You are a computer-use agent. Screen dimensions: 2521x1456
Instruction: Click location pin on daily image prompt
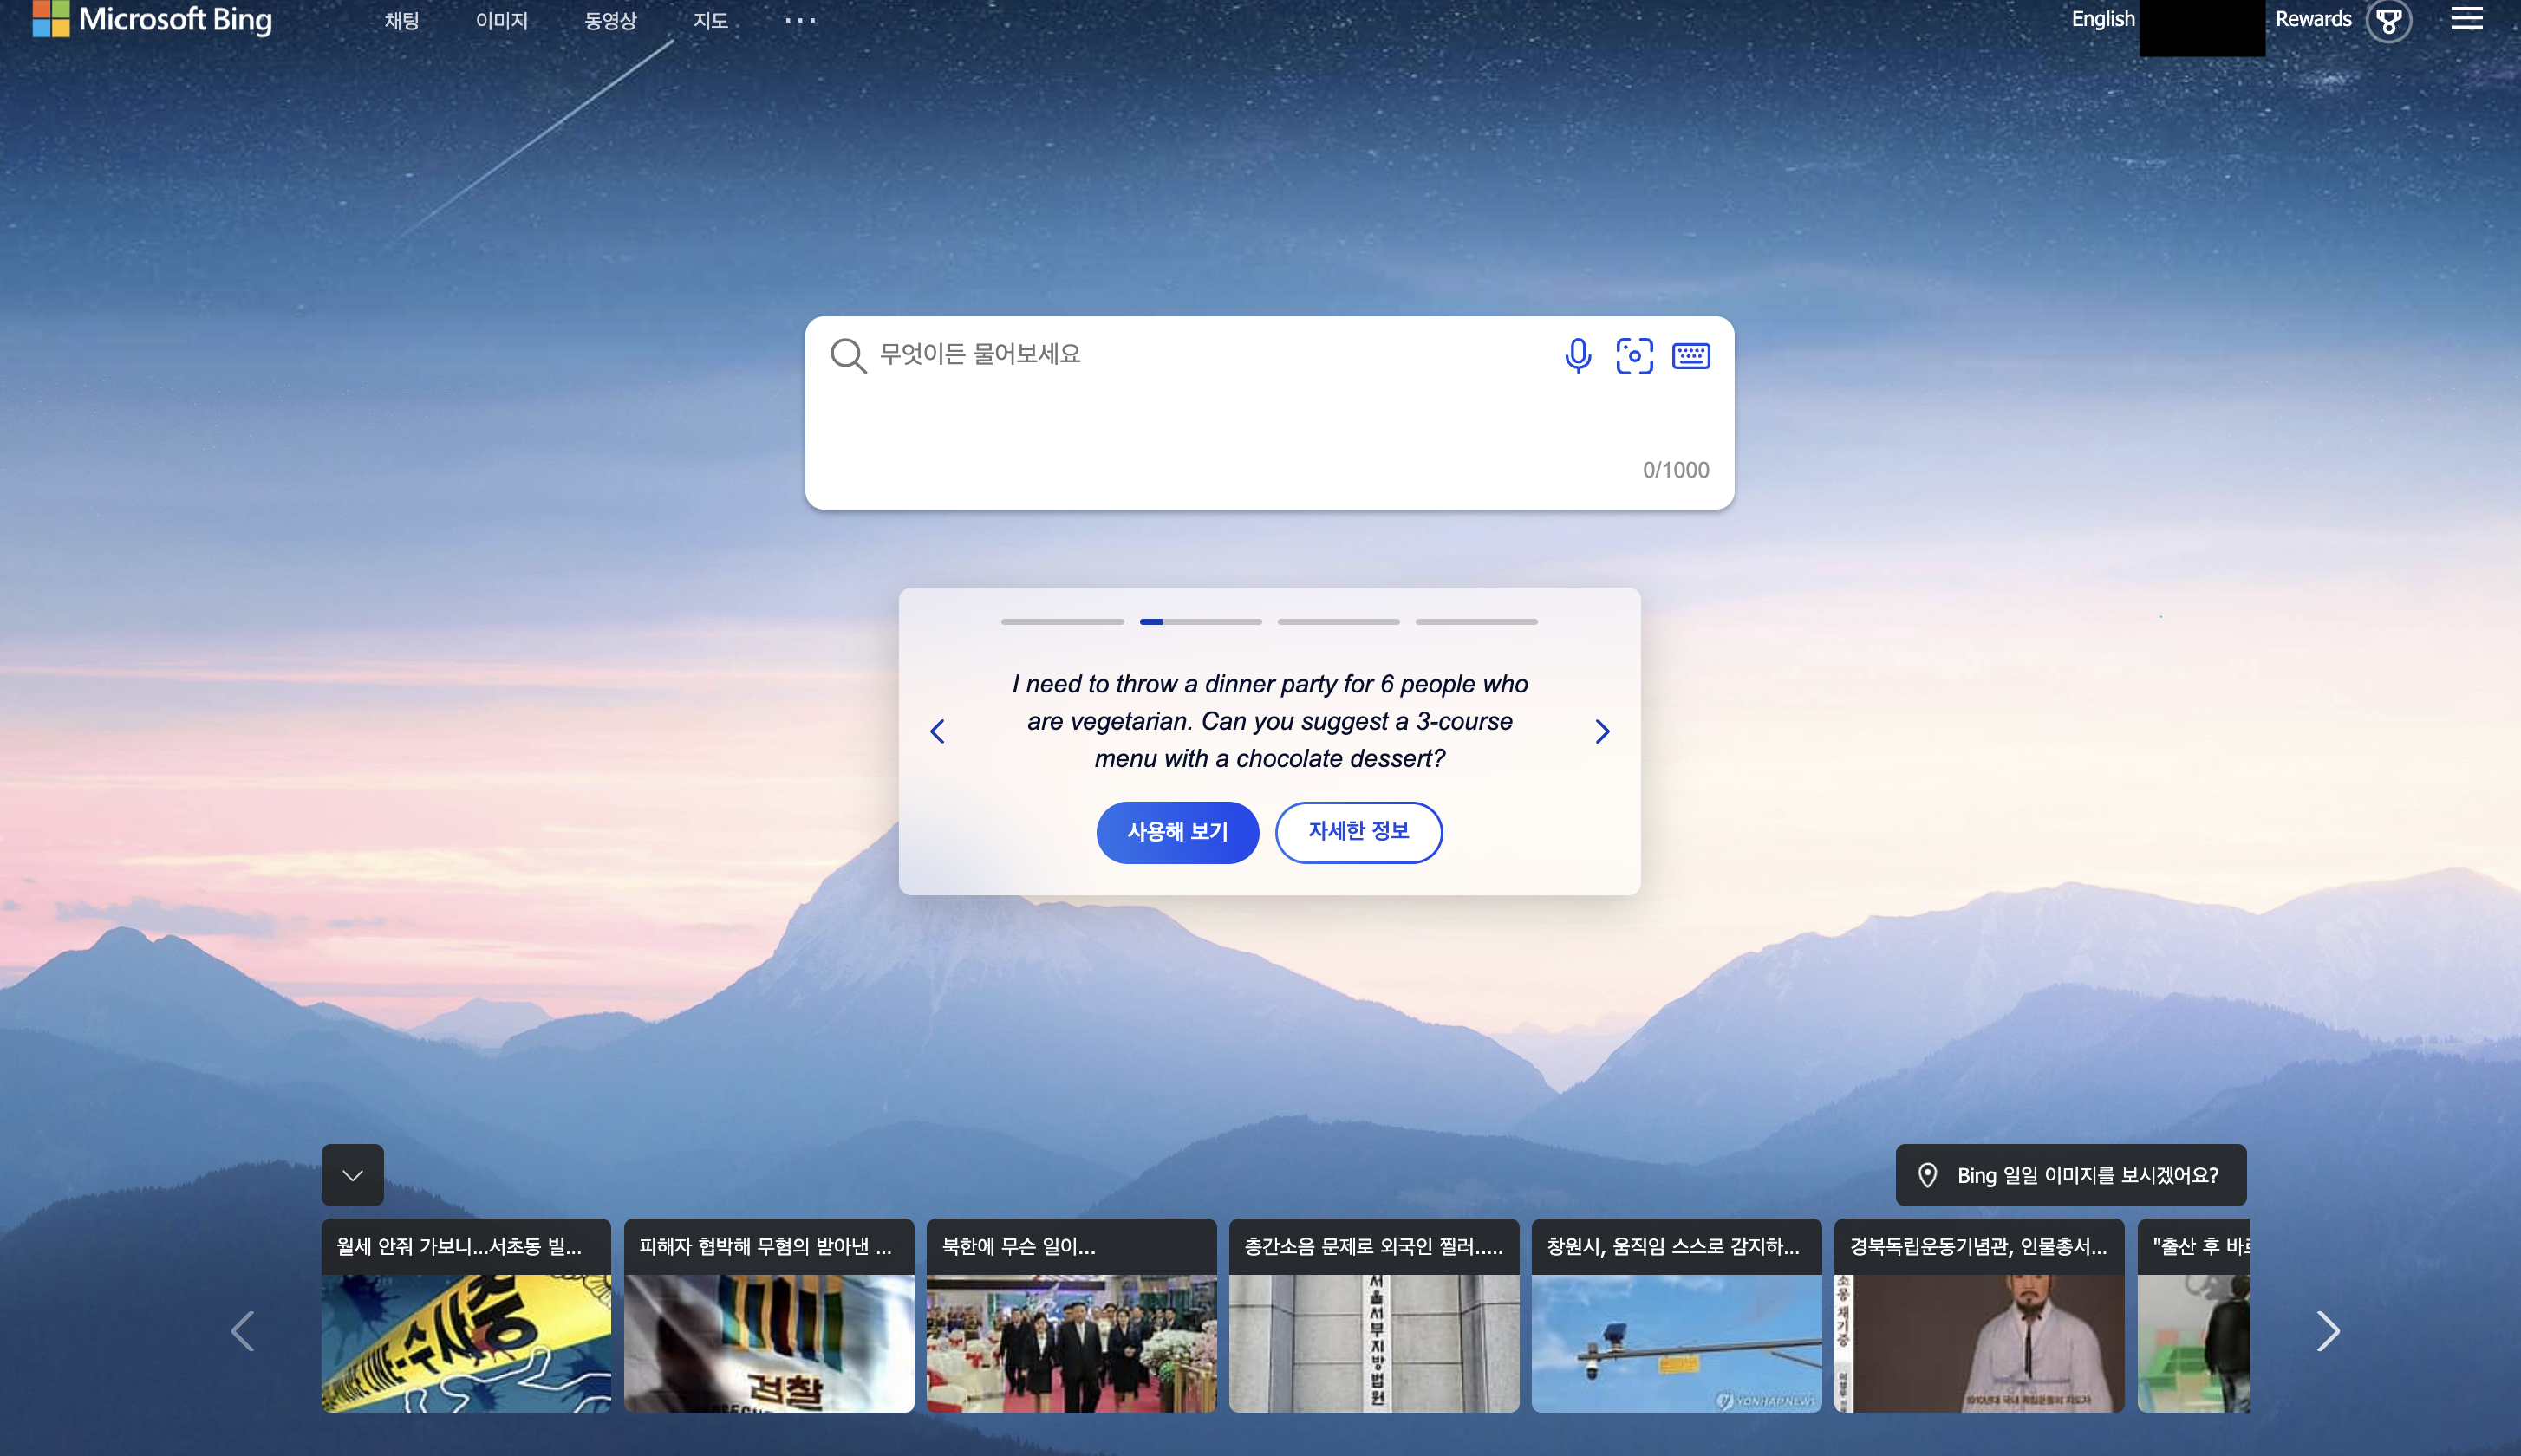point(1927,1175)
